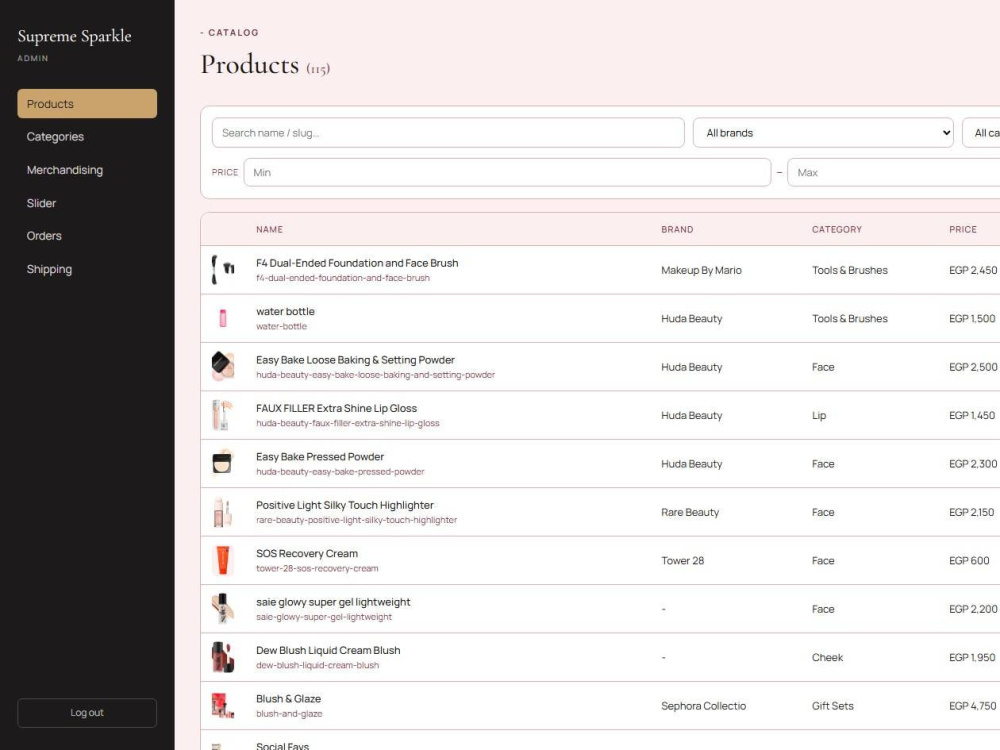Viewport: 1000px width, 750px height.
Task: Click the EGP 2,450 price cell
Action: click(x=973, y=270)
